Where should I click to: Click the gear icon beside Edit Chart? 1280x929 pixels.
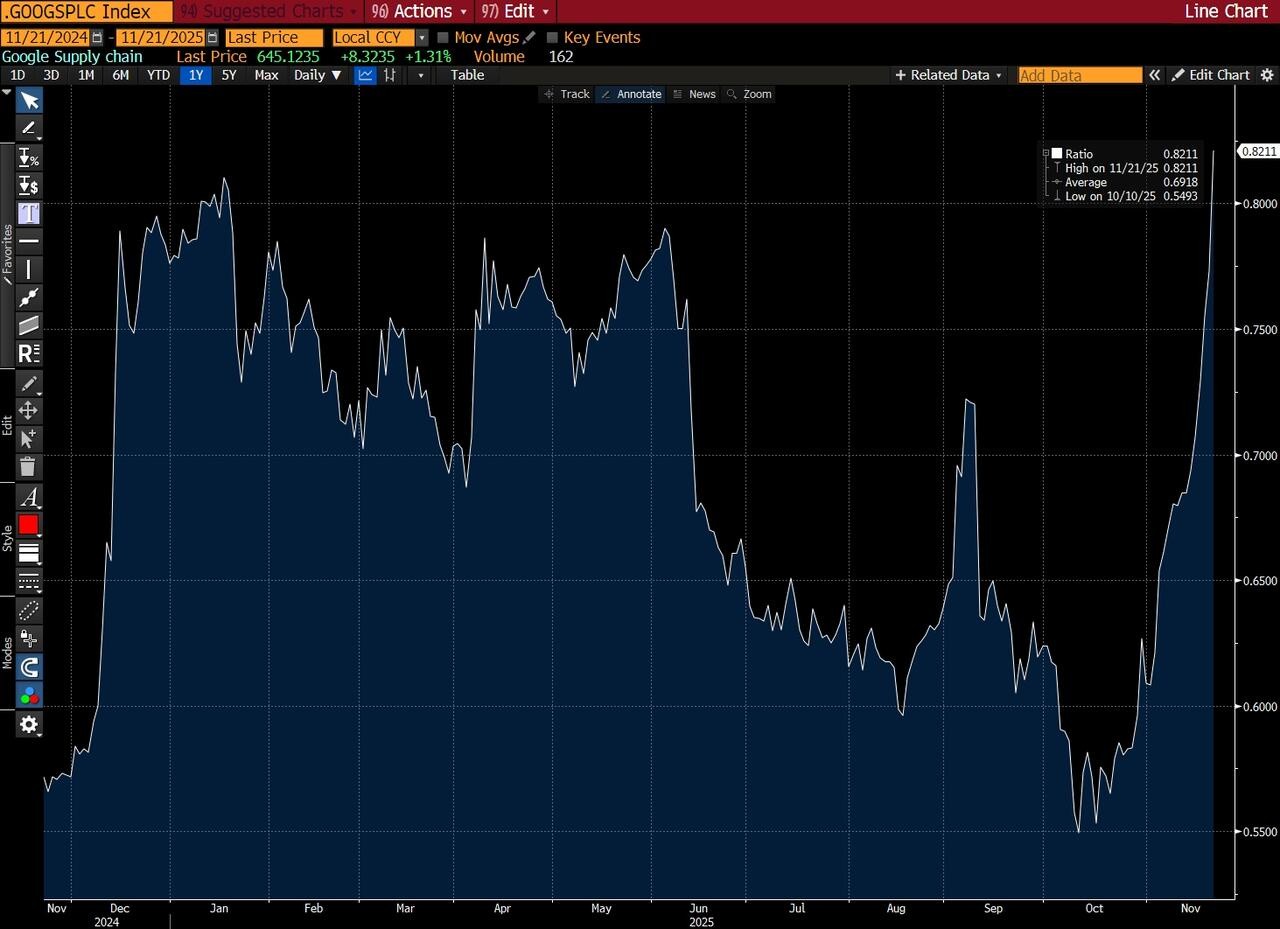[1267, 75]
